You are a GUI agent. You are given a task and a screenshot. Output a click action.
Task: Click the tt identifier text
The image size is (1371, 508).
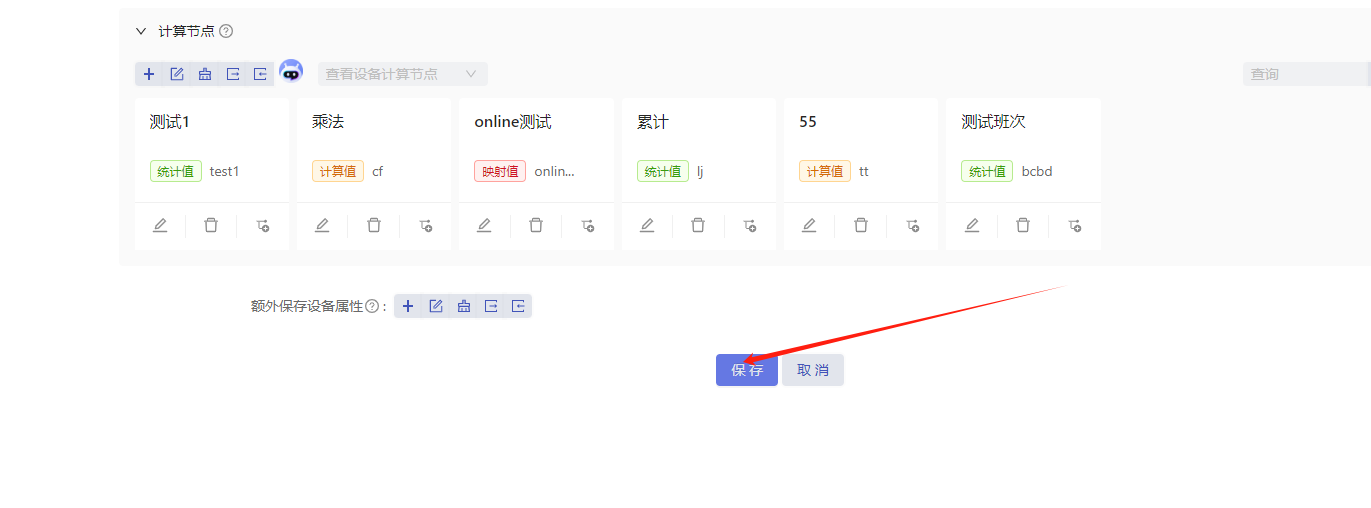pos(864,171)
